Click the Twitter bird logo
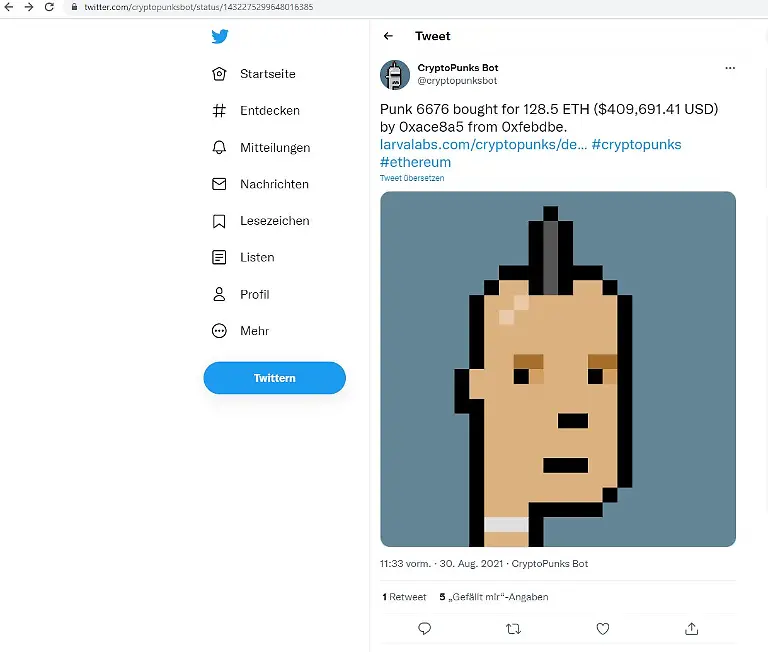This screenshot has width=768, height=652. [220, 37]
